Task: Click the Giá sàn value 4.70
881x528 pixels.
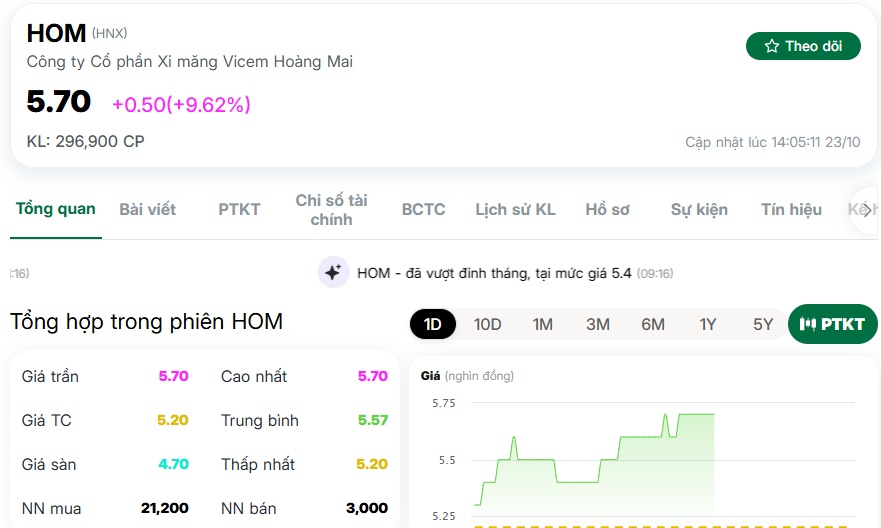Action: [173, 464]
